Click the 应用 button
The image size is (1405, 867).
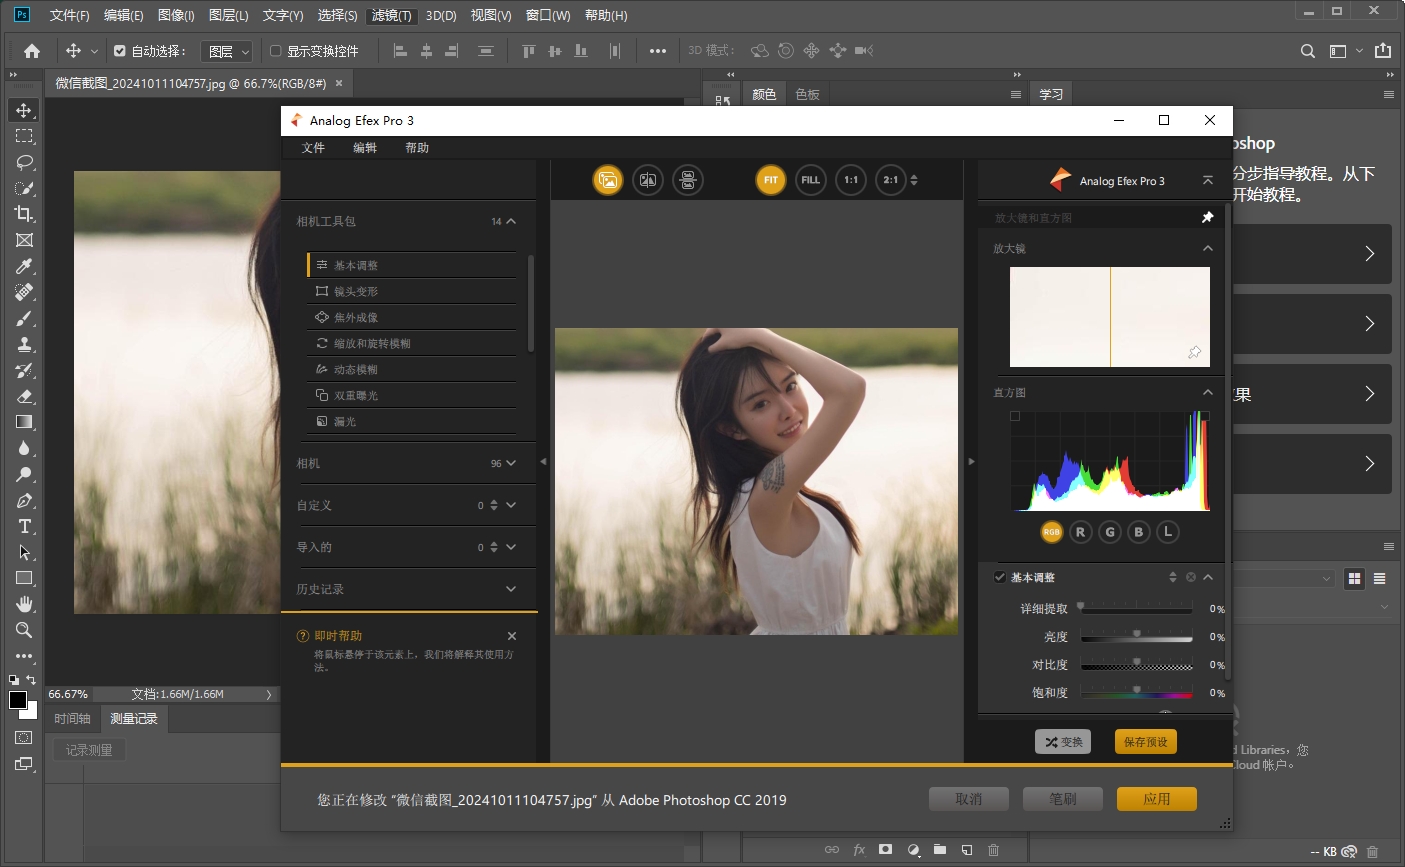[1156, 799]
